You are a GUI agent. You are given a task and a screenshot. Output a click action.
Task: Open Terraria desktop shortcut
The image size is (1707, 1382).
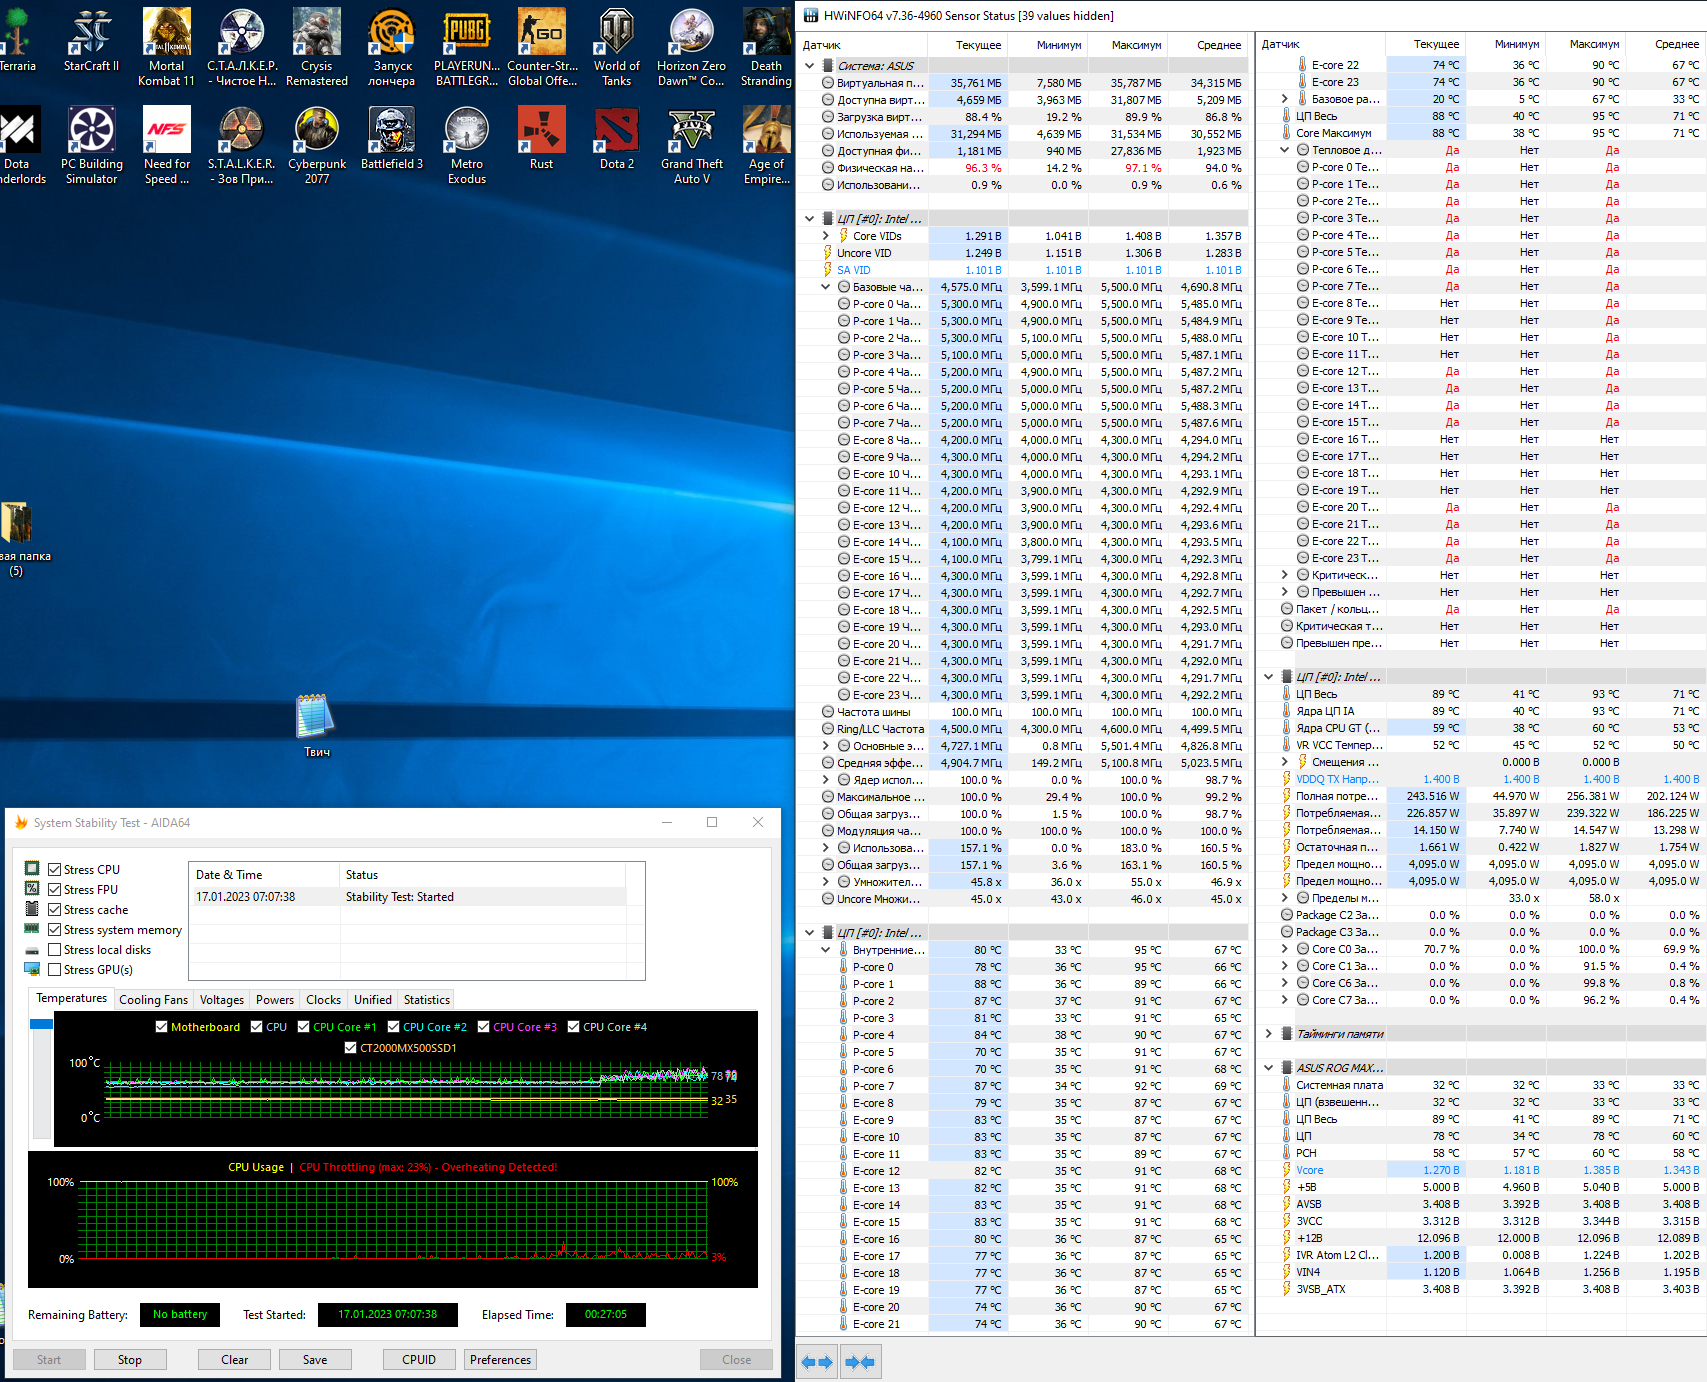(16, 41)
